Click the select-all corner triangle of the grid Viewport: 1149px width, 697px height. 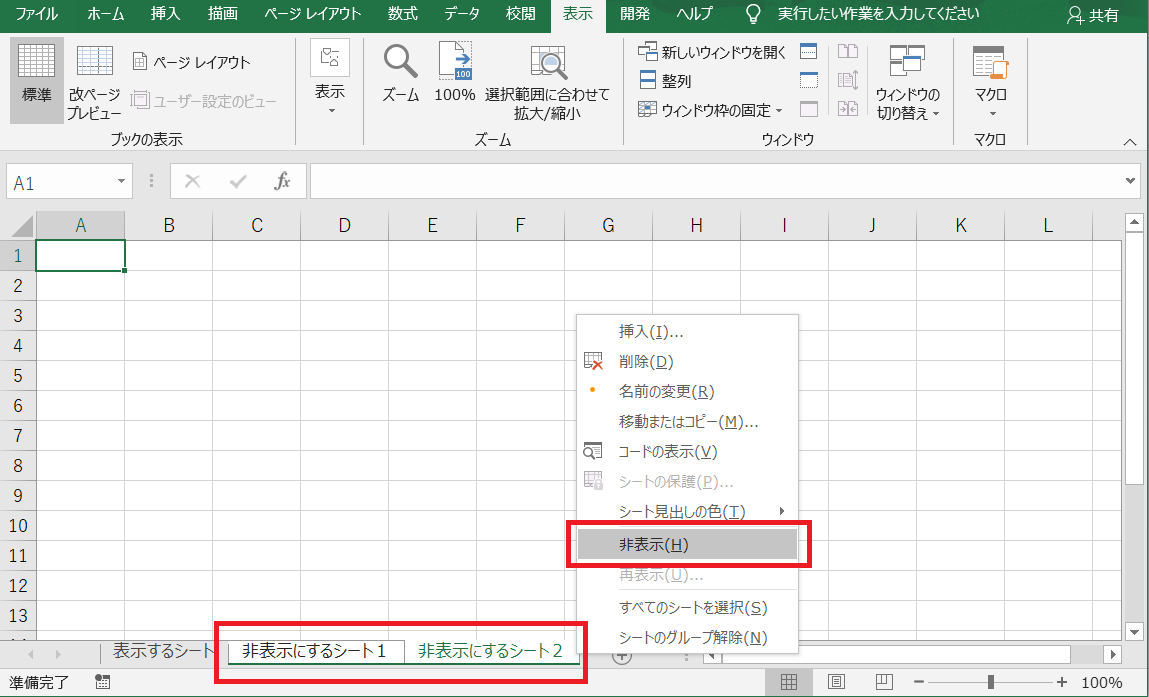coord(22,226)
